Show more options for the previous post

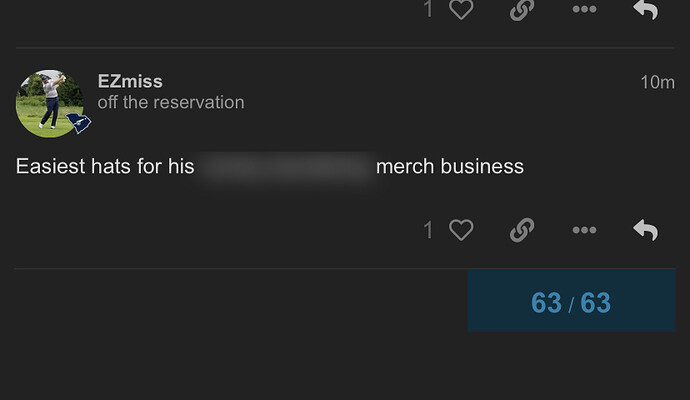[584, 9]
